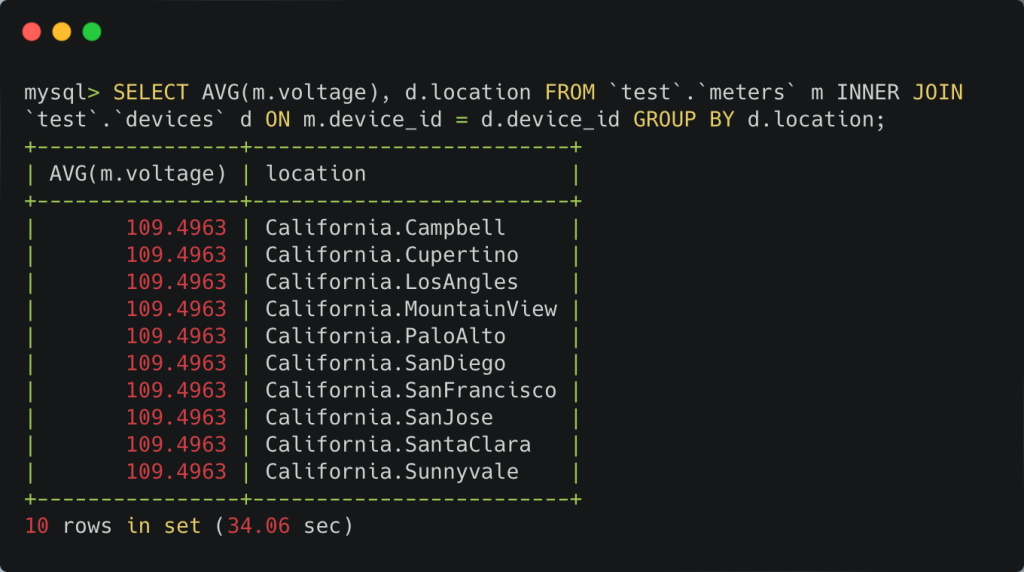Click the location table column header
Screen dimensions: 1024x572
point(316,174)
